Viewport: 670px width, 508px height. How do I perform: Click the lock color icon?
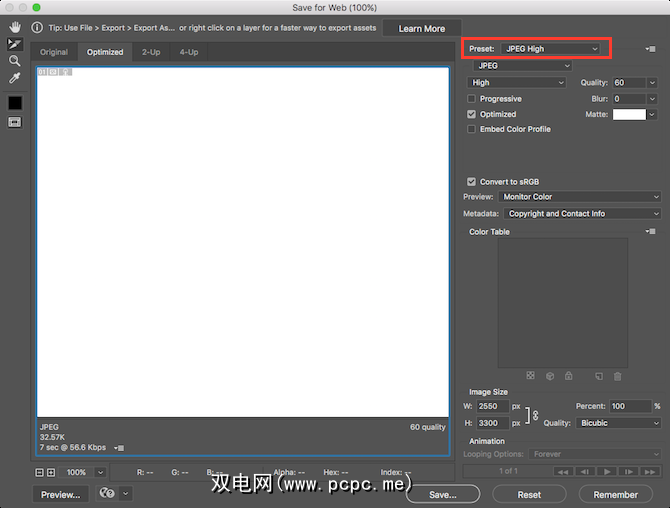coord(568,376)
